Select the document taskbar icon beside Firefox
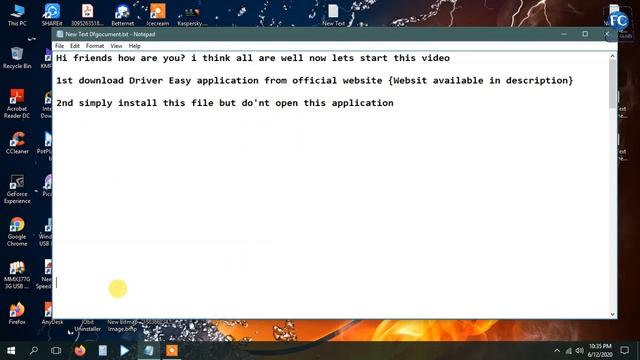 click(102, 351)
